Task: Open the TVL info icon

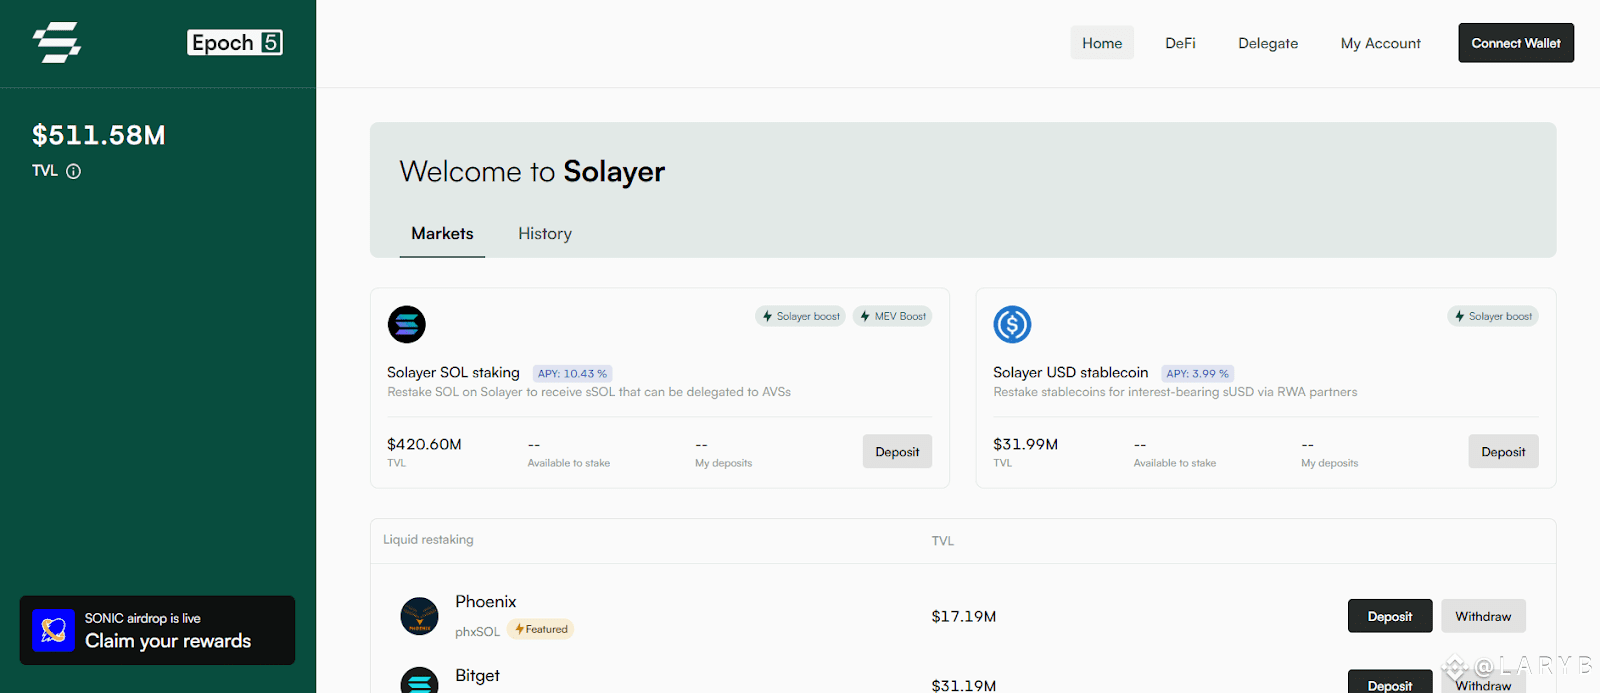Action: (74, 171)
